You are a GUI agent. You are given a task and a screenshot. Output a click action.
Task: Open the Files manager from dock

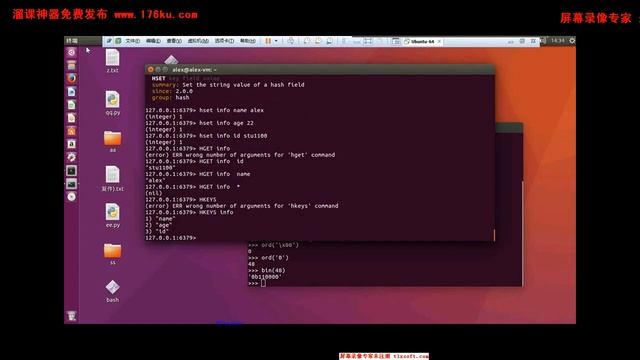coord(71,65)
